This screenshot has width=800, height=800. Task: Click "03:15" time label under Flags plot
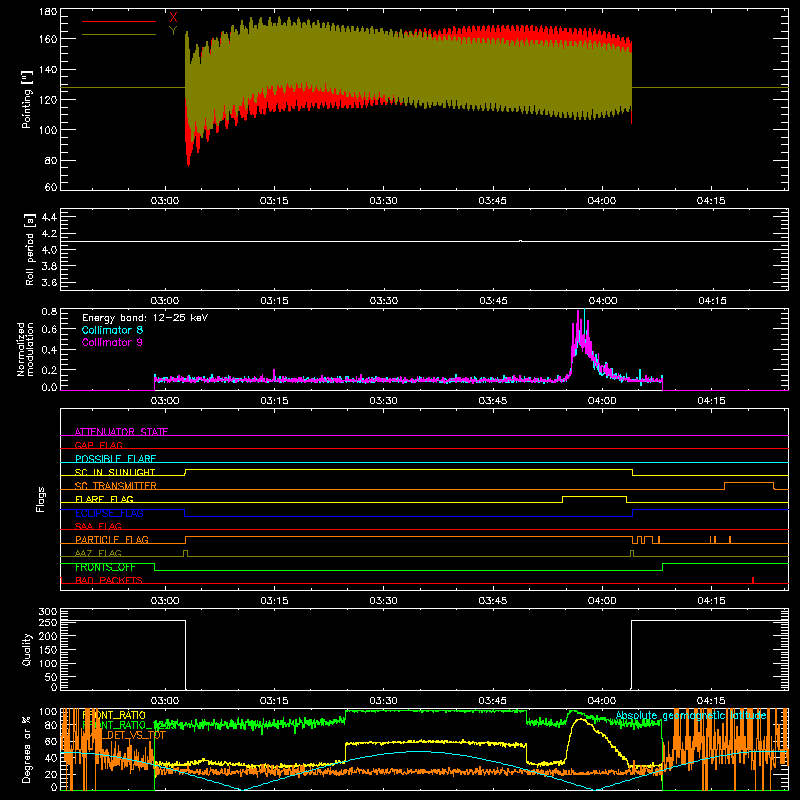[274, 601]
